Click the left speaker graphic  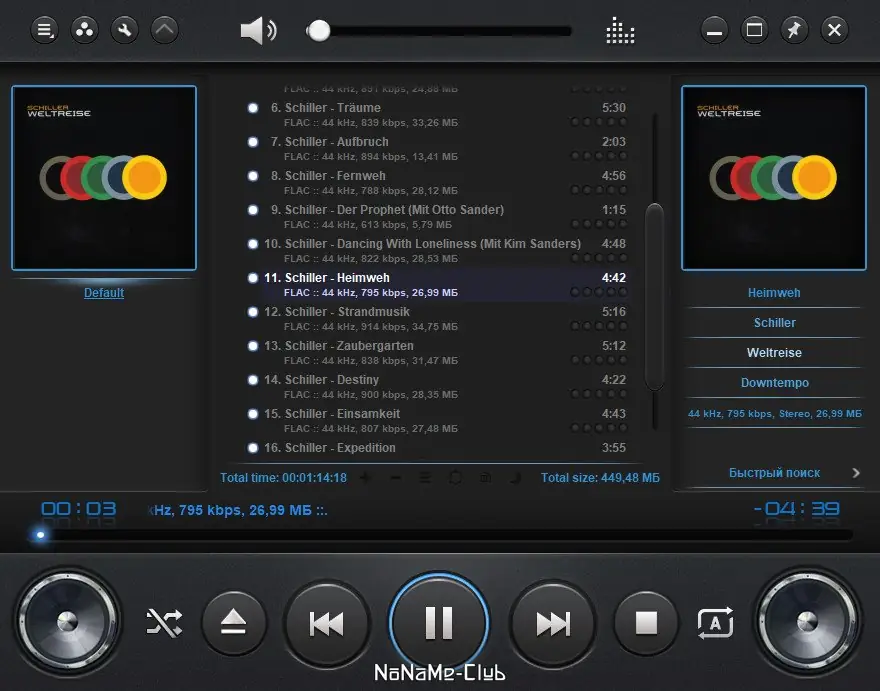[x=68, y=622]
